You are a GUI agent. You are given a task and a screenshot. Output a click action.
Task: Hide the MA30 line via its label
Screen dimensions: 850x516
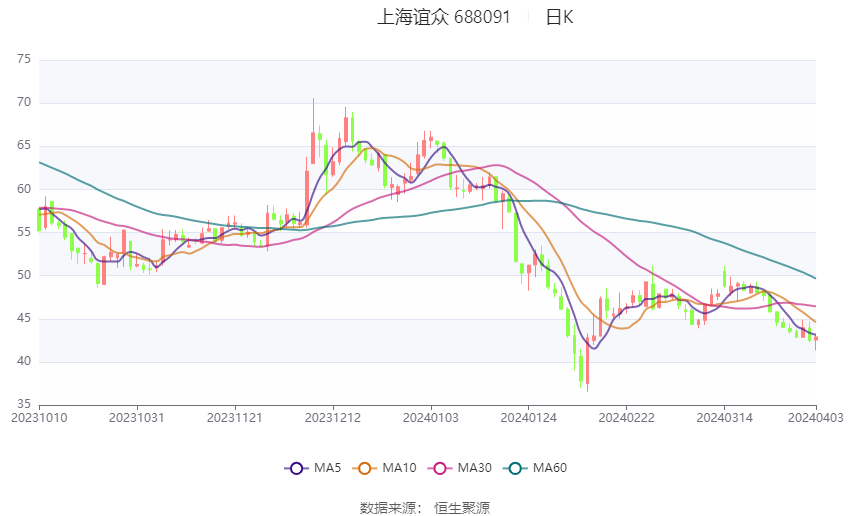[x=474, y=468]
